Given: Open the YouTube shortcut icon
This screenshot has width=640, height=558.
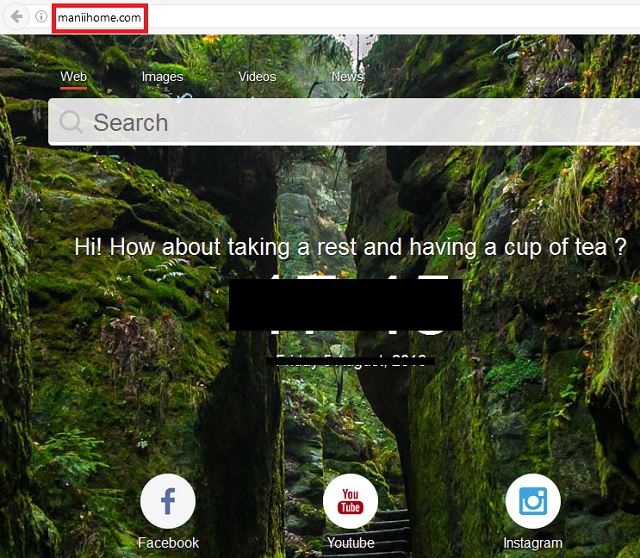Looking at the screenshot, I should coord(350,501).
